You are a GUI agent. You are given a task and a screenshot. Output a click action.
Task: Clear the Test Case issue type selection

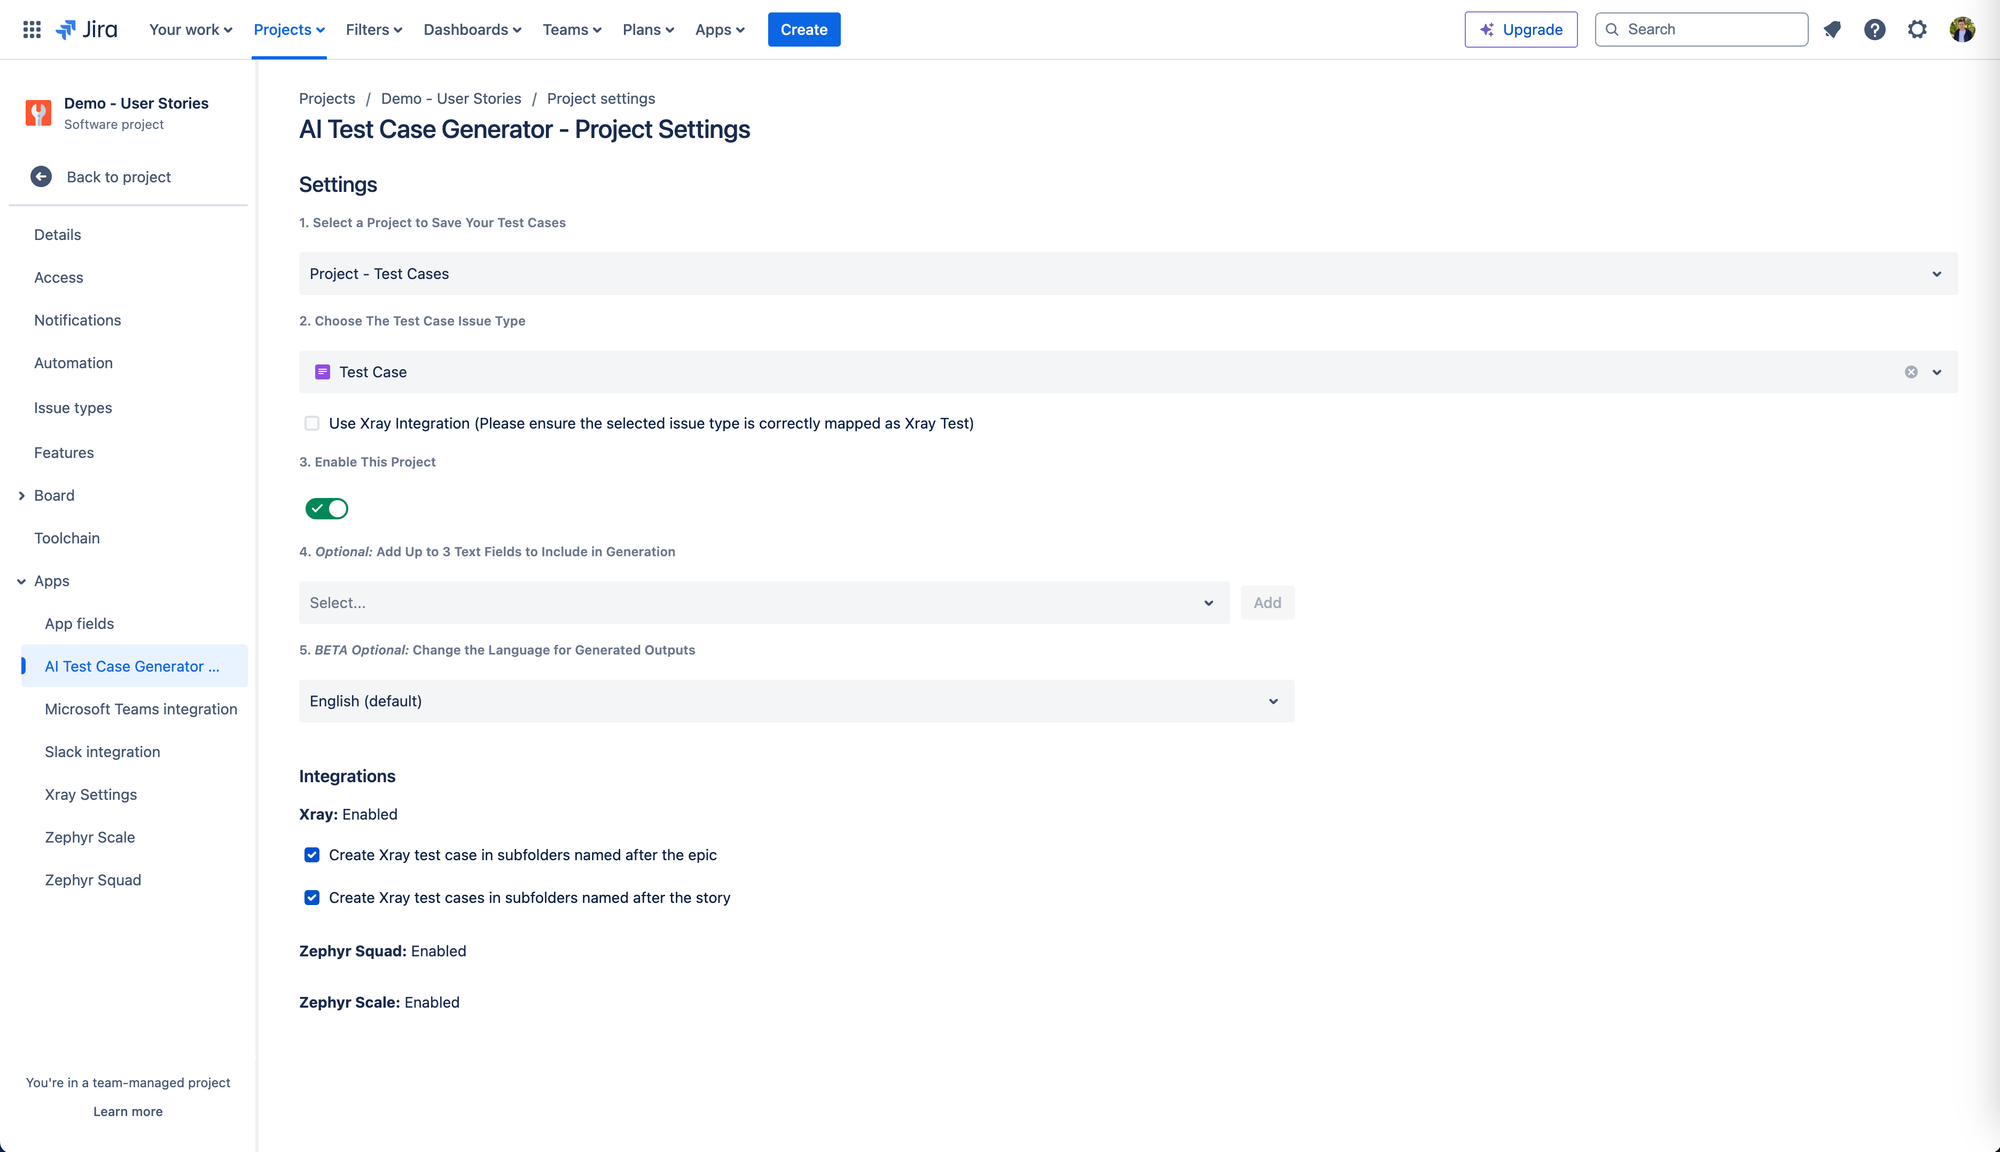(1911, 372)
